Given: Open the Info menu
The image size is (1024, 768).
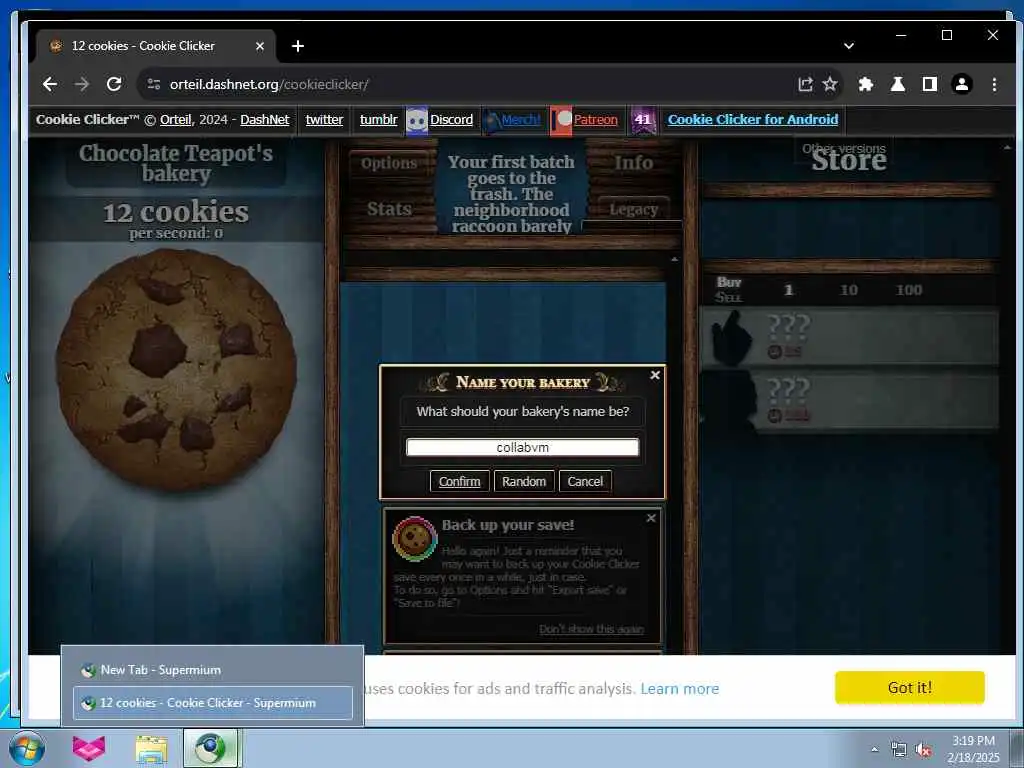Looking at the screenshot, I should tap(633, 163).
